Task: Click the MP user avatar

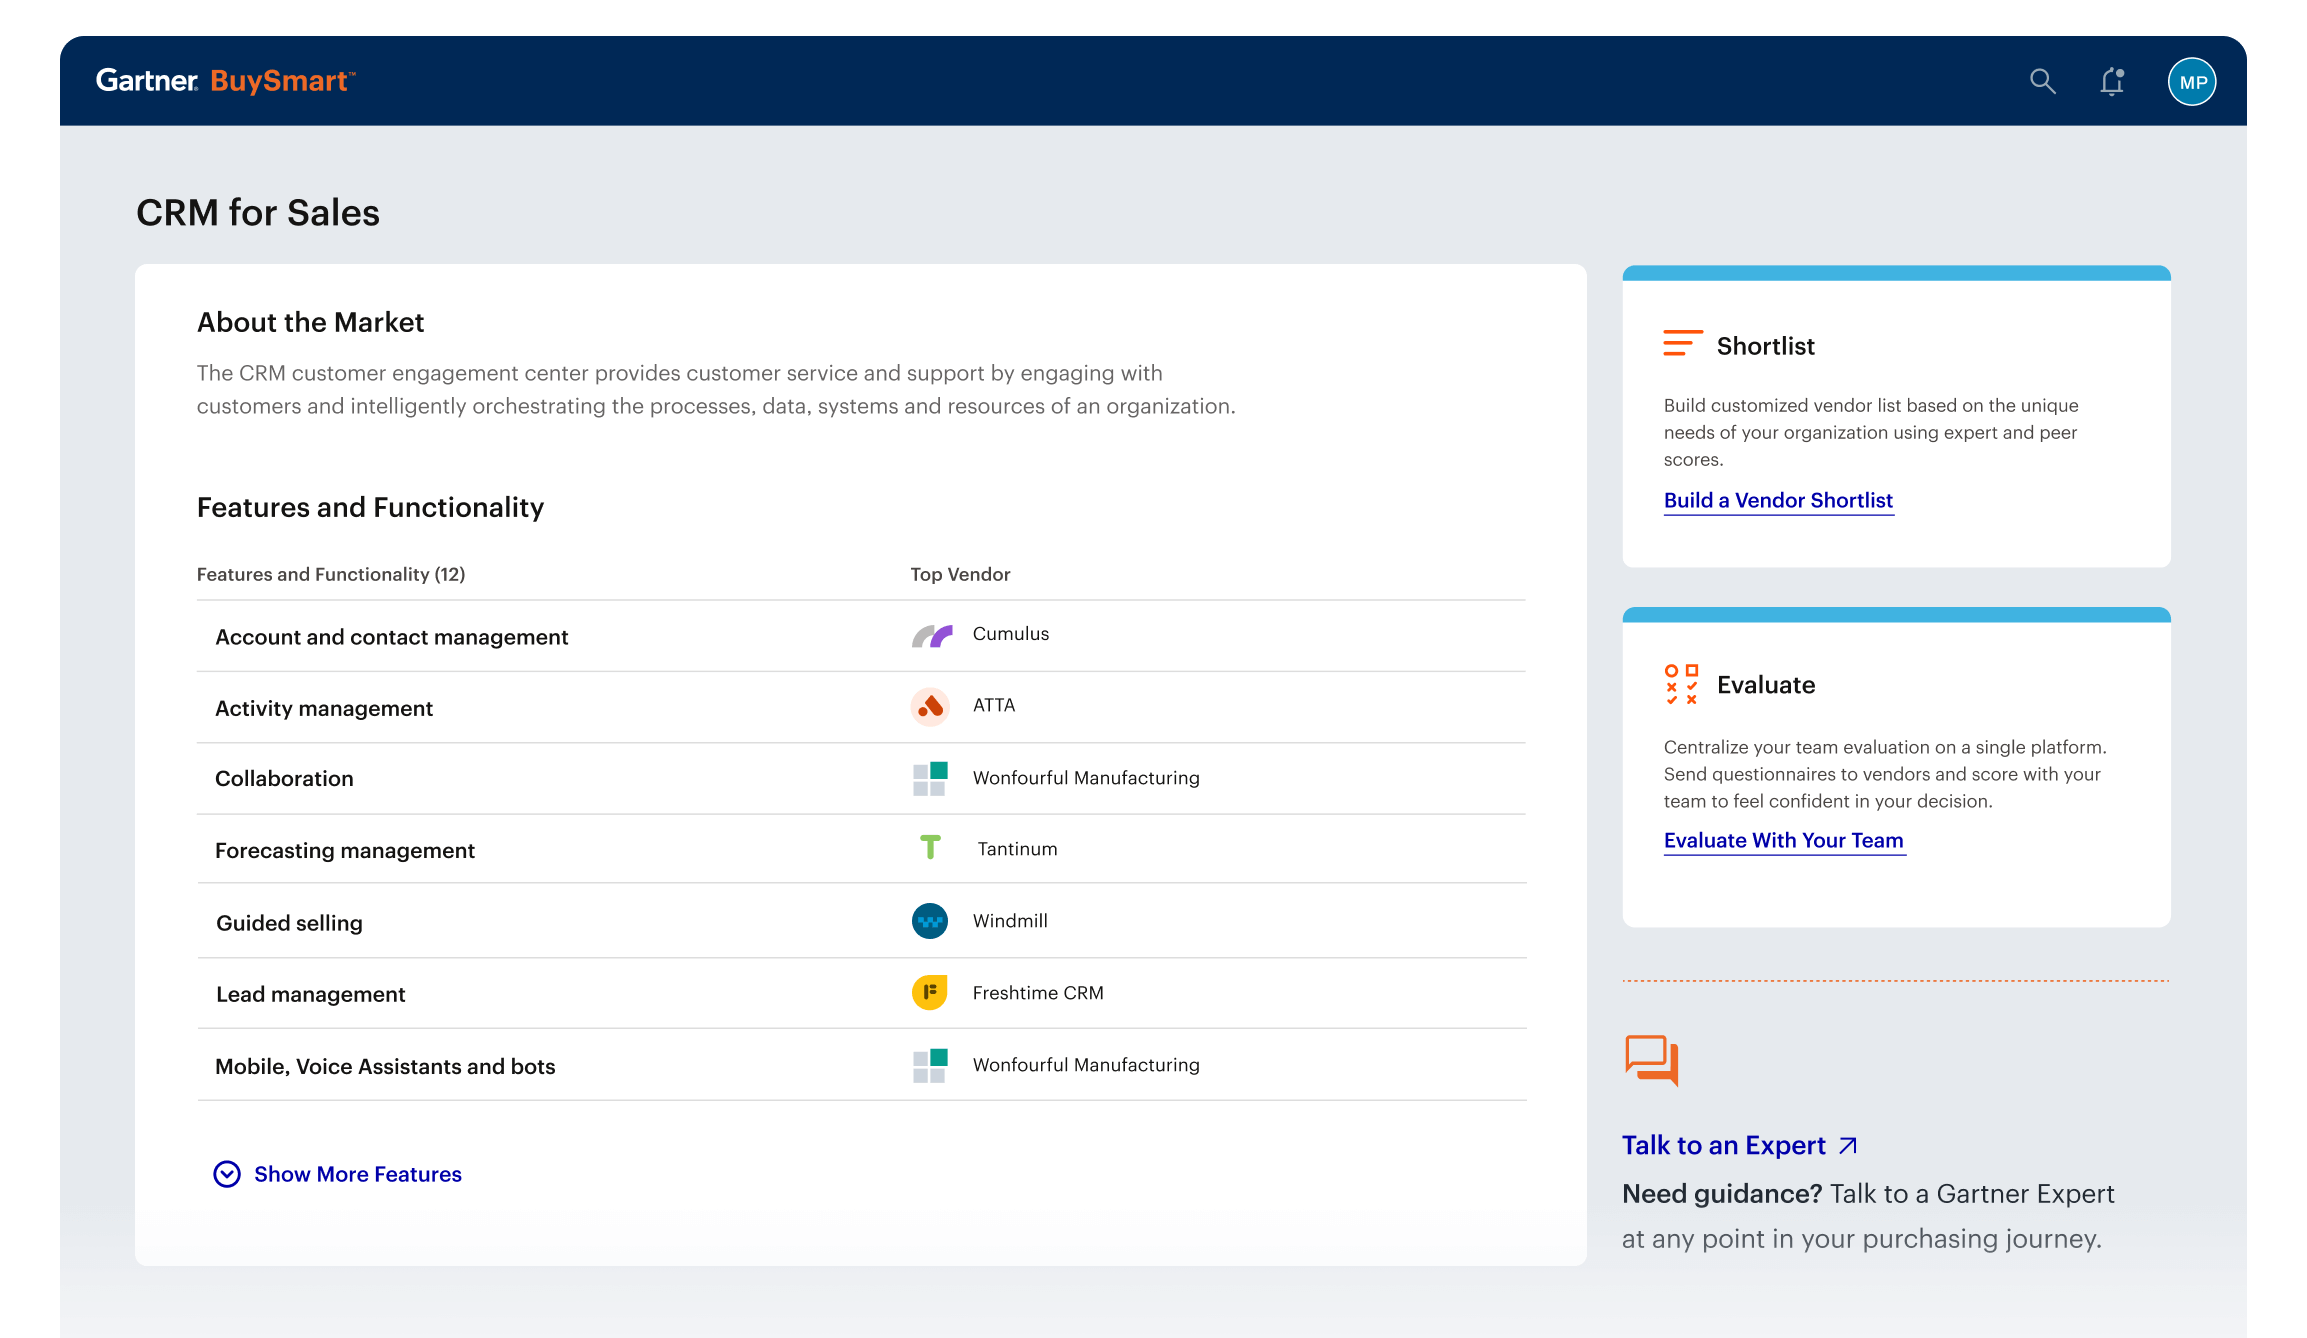Action: 2191,81
